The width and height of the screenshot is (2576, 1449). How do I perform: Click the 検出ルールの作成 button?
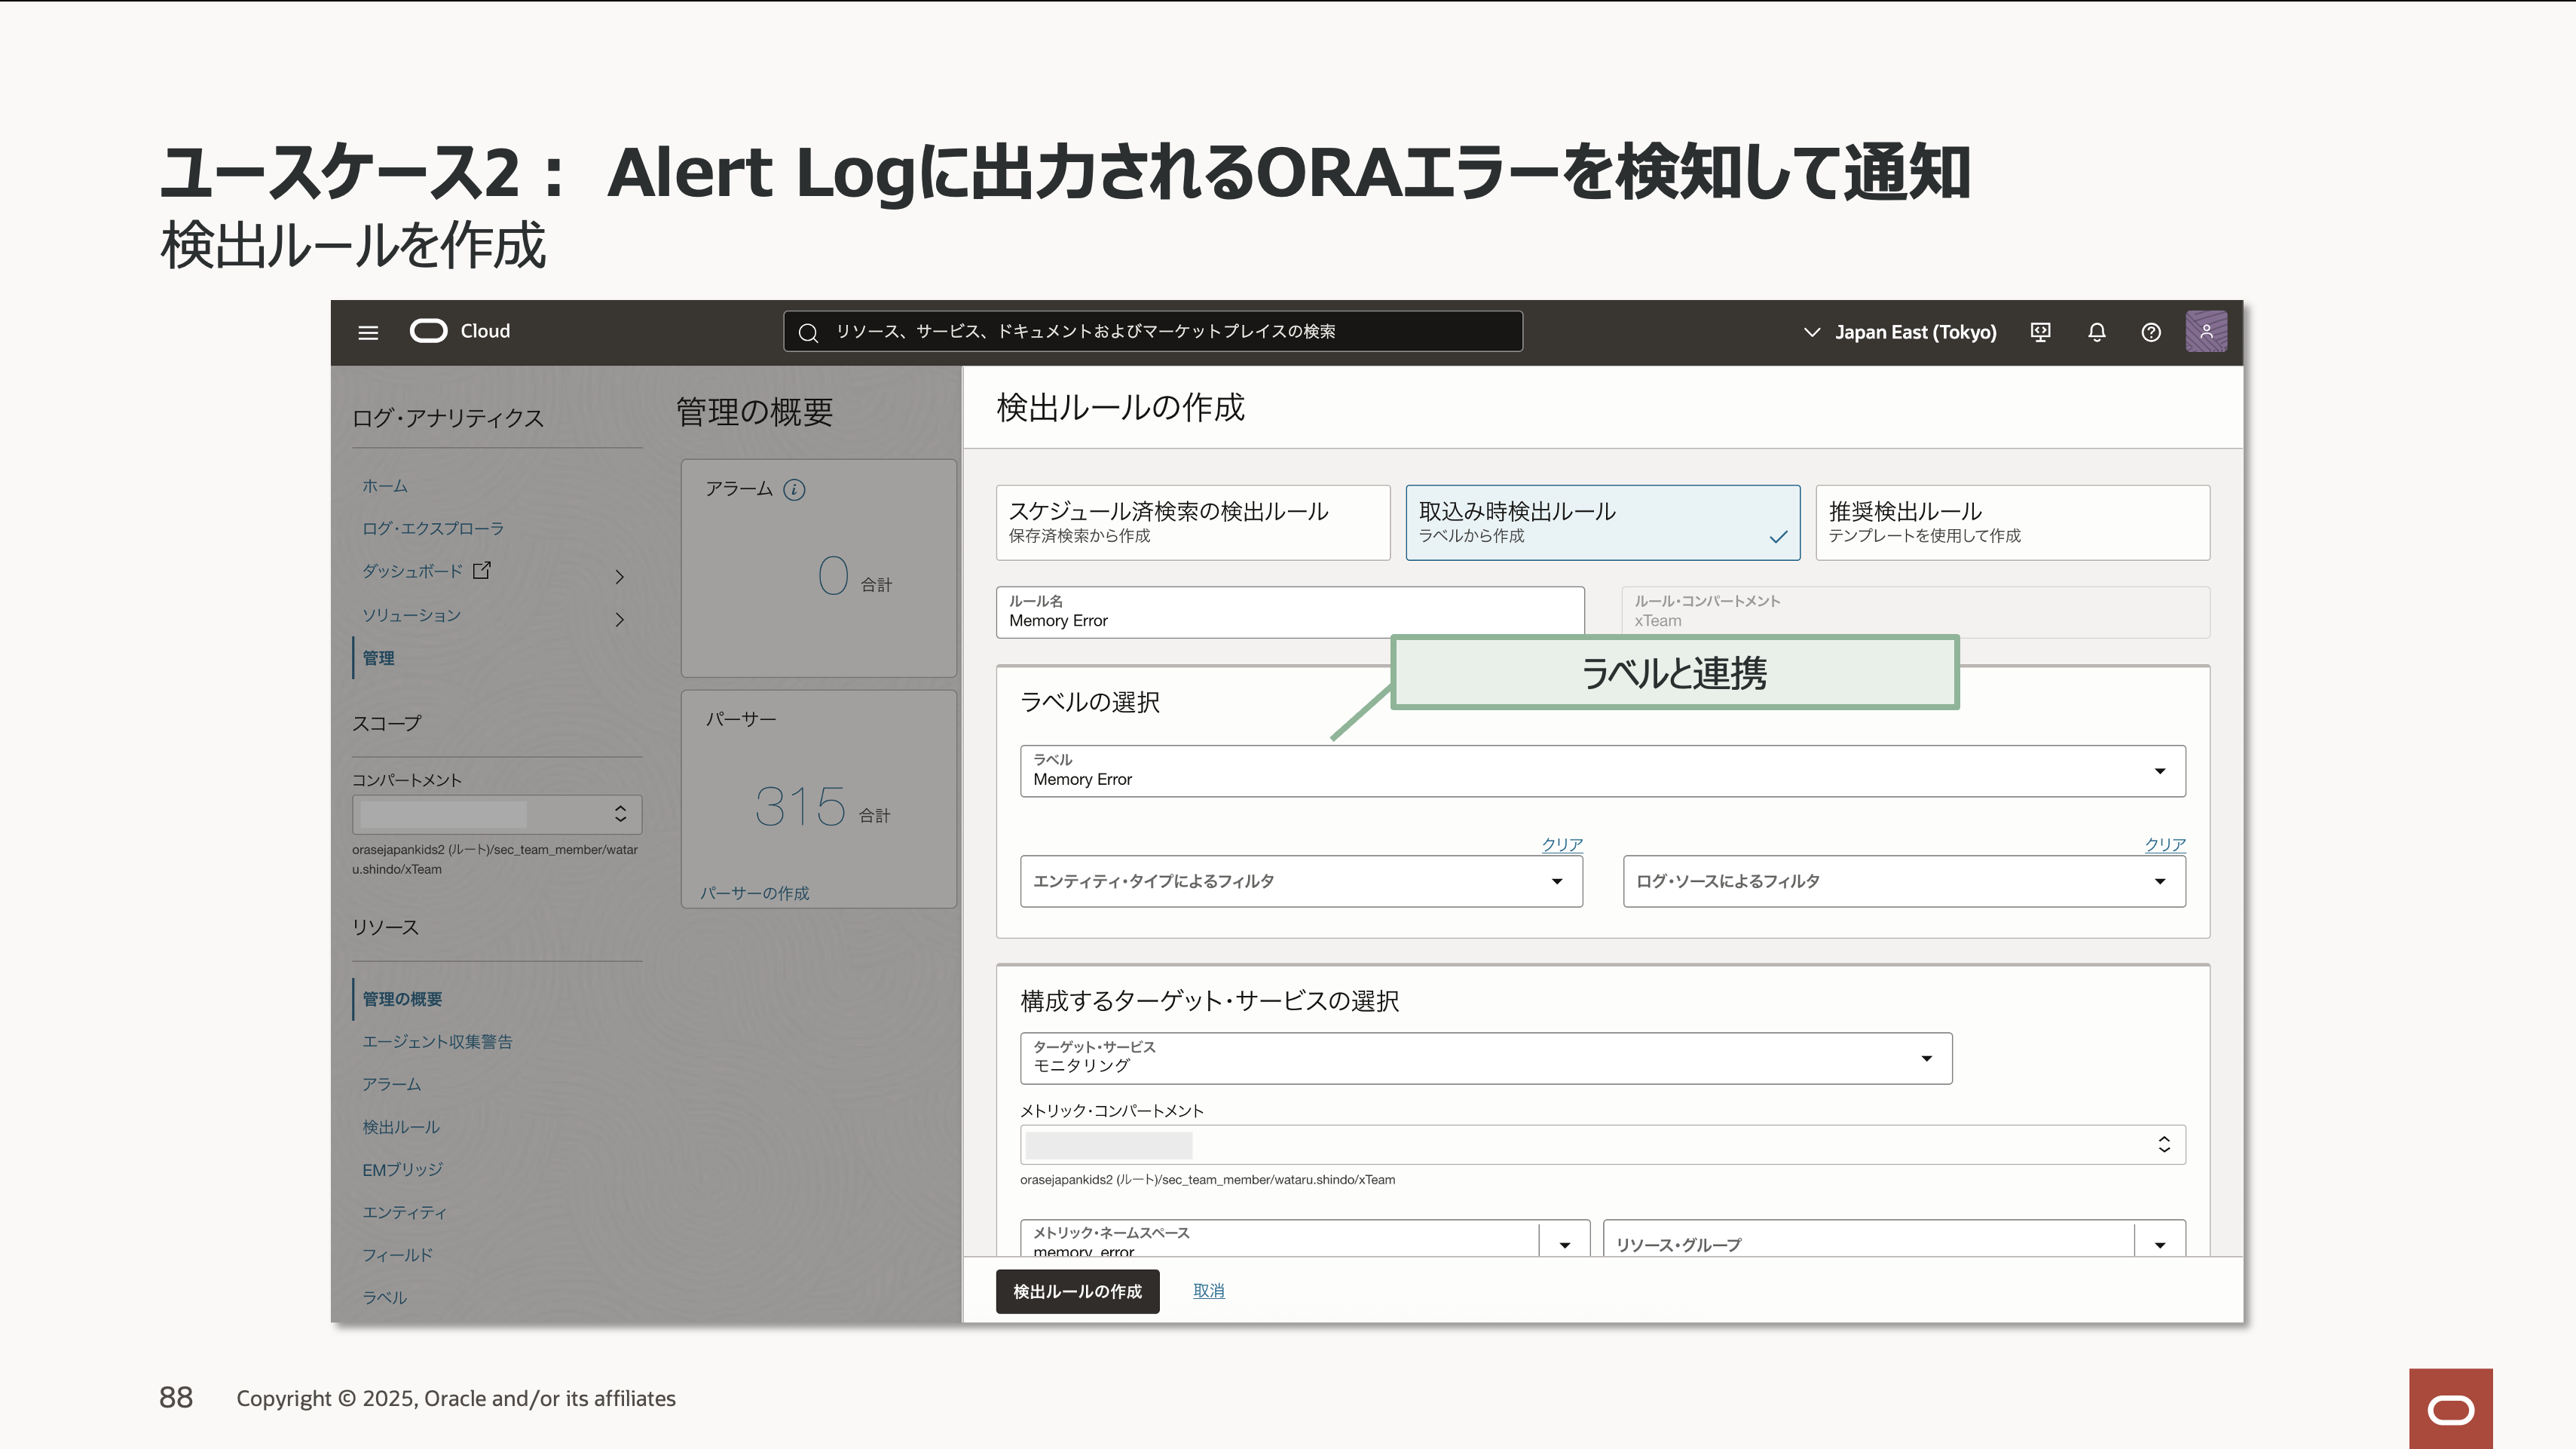click(1077, 1291)
